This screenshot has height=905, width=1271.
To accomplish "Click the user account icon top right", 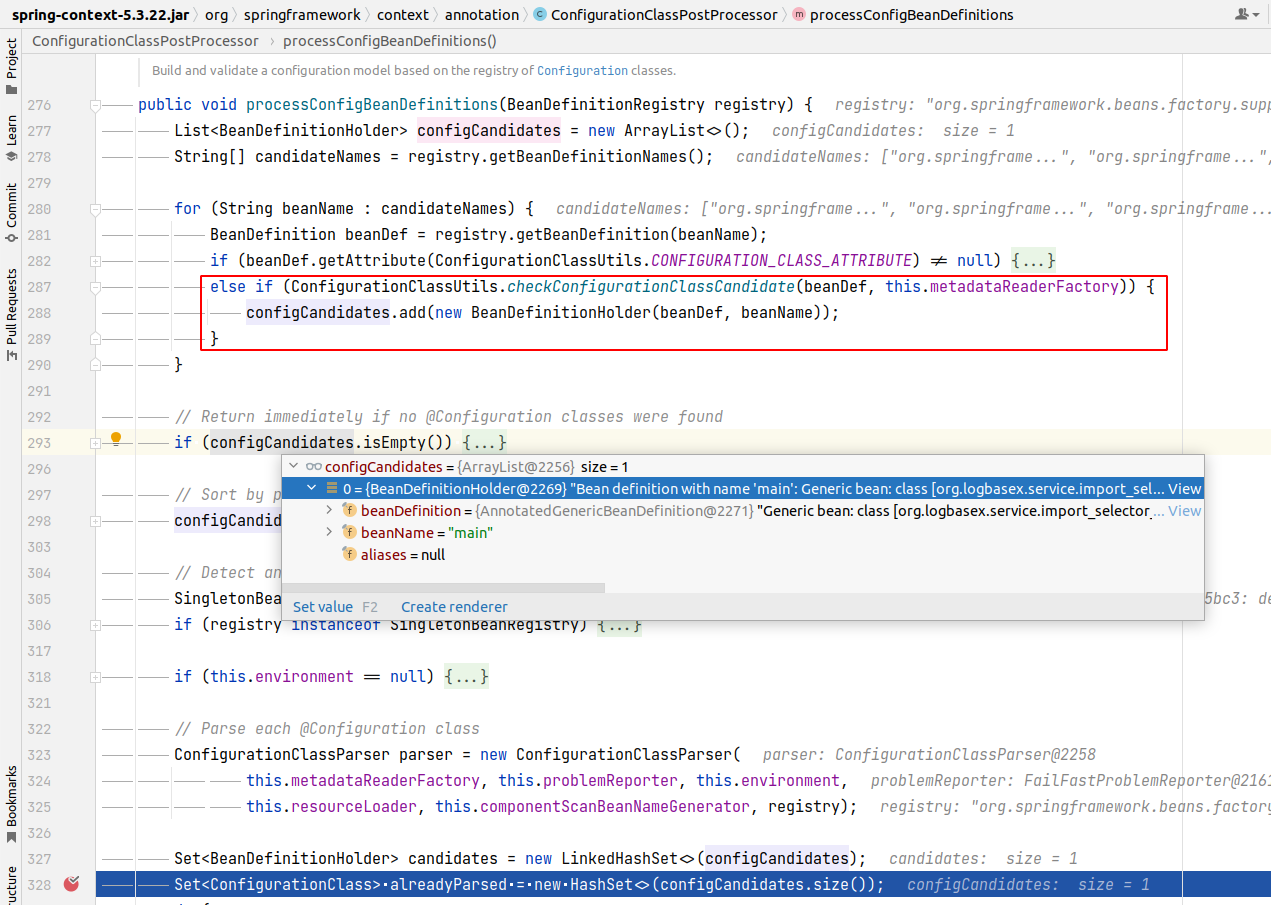I will (1241, 15).
